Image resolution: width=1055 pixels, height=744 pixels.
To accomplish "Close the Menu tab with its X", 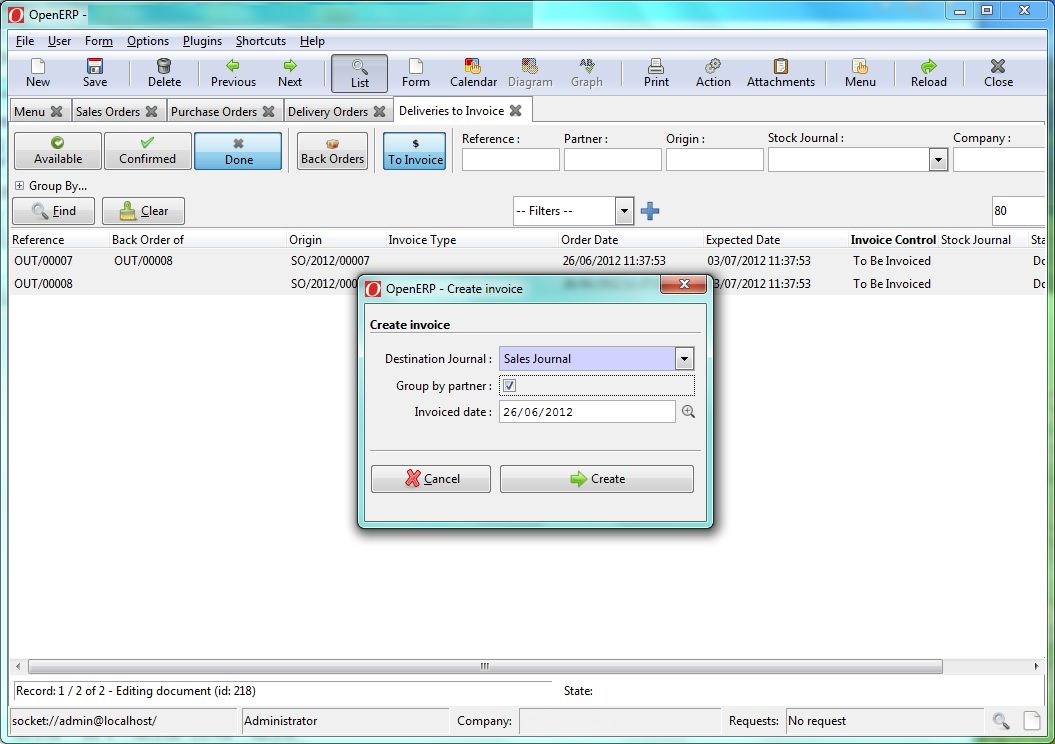I will pos(57,112).
